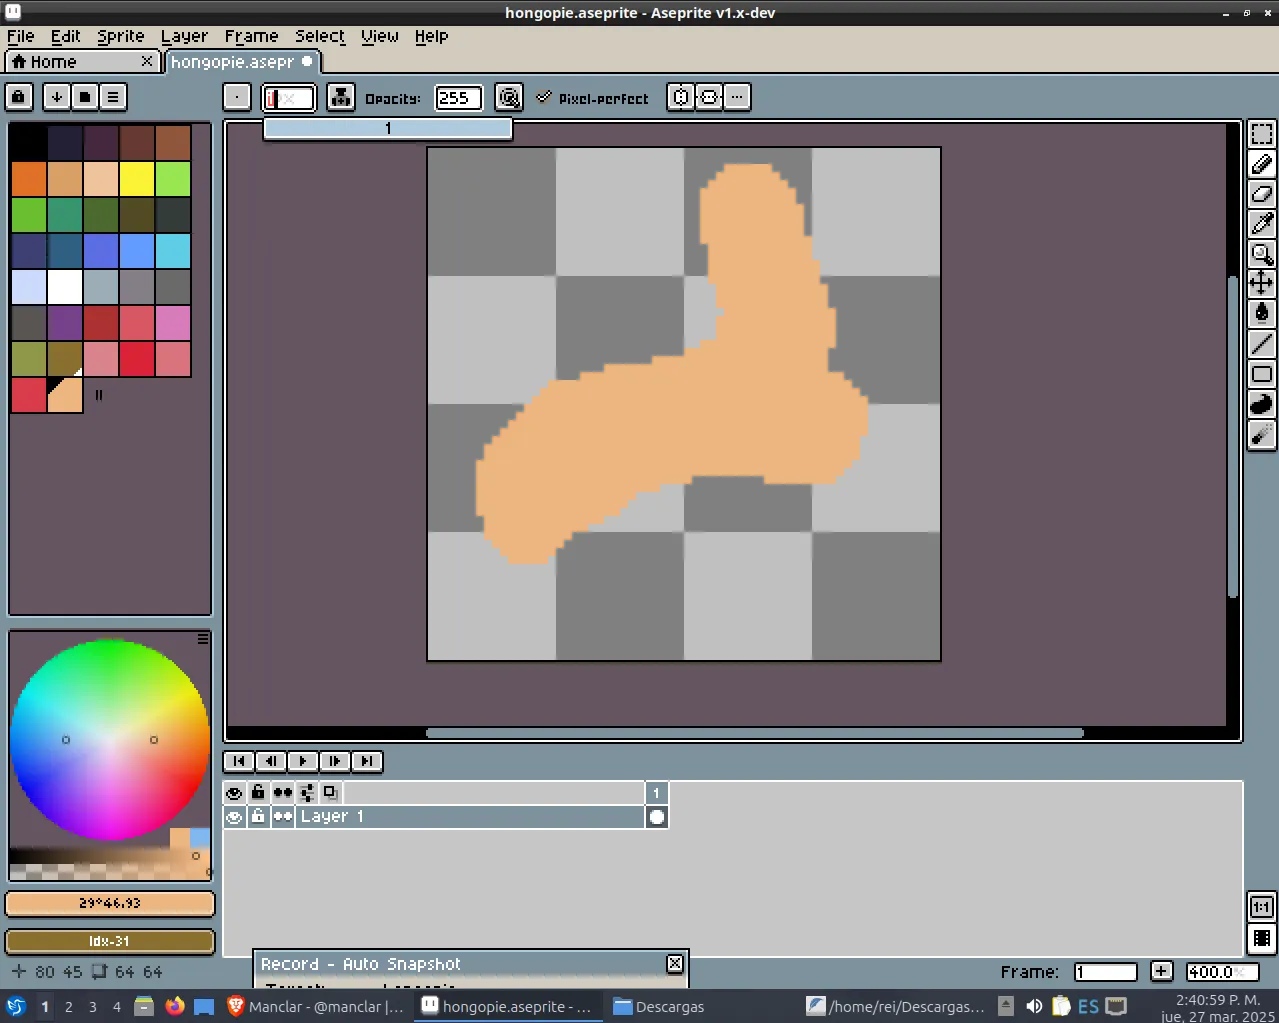Open the extra context bar options (...)

click(737, 97)
